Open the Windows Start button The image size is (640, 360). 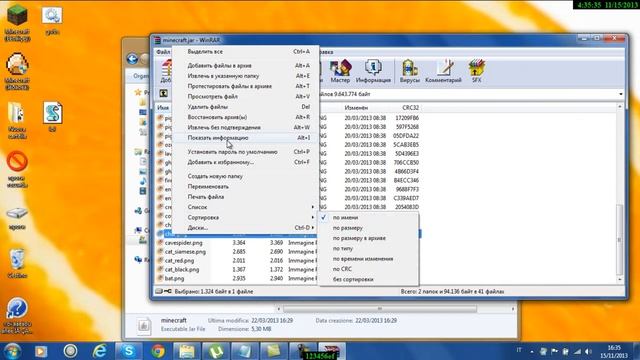coord(11,351)
